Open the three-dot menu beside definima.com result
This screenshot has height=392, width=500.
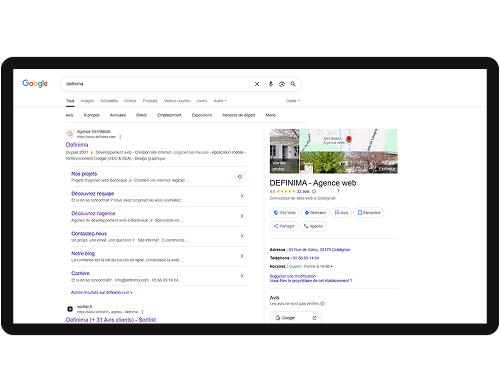click(120, 137)
